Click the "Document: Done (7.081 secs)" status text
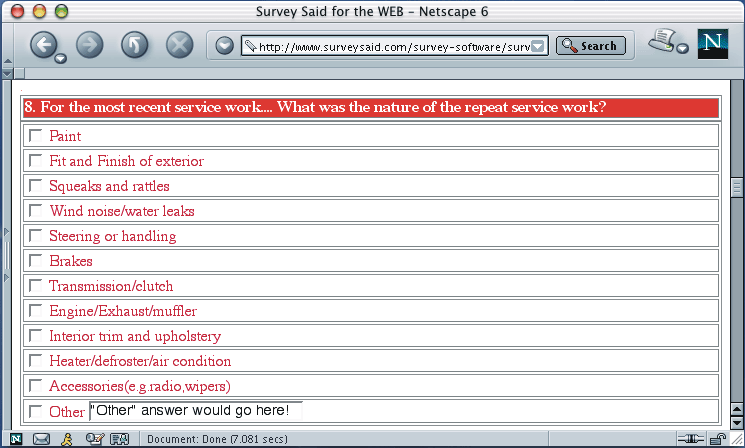 click(217, 439)
